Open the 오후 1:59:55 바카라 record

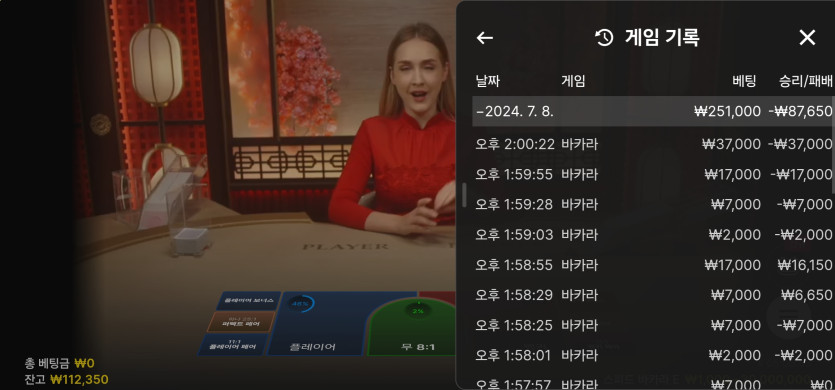click(652, 174)
